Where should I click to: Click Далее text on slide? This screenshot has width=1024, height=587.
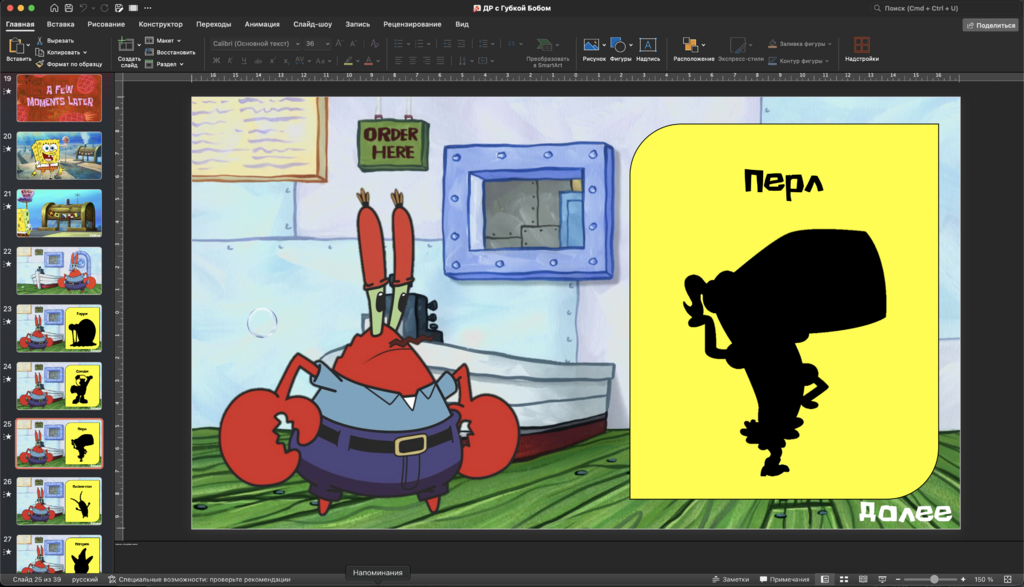(905, 511)
